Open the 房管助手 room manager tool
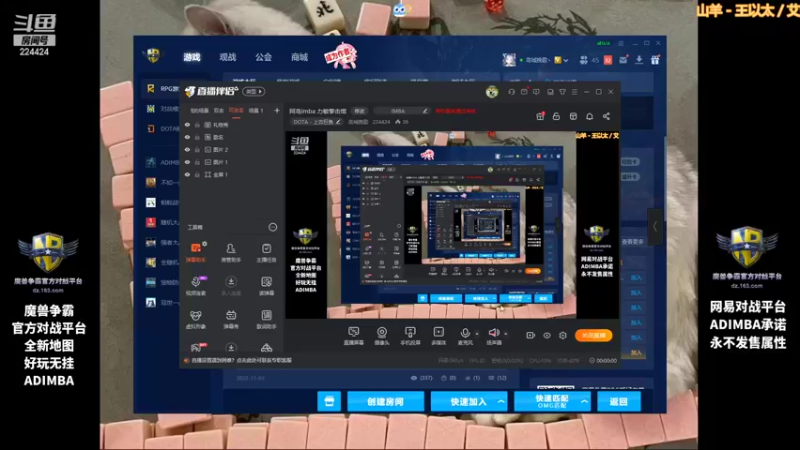This screenshot has width=800, height=450. coord(231,252)
